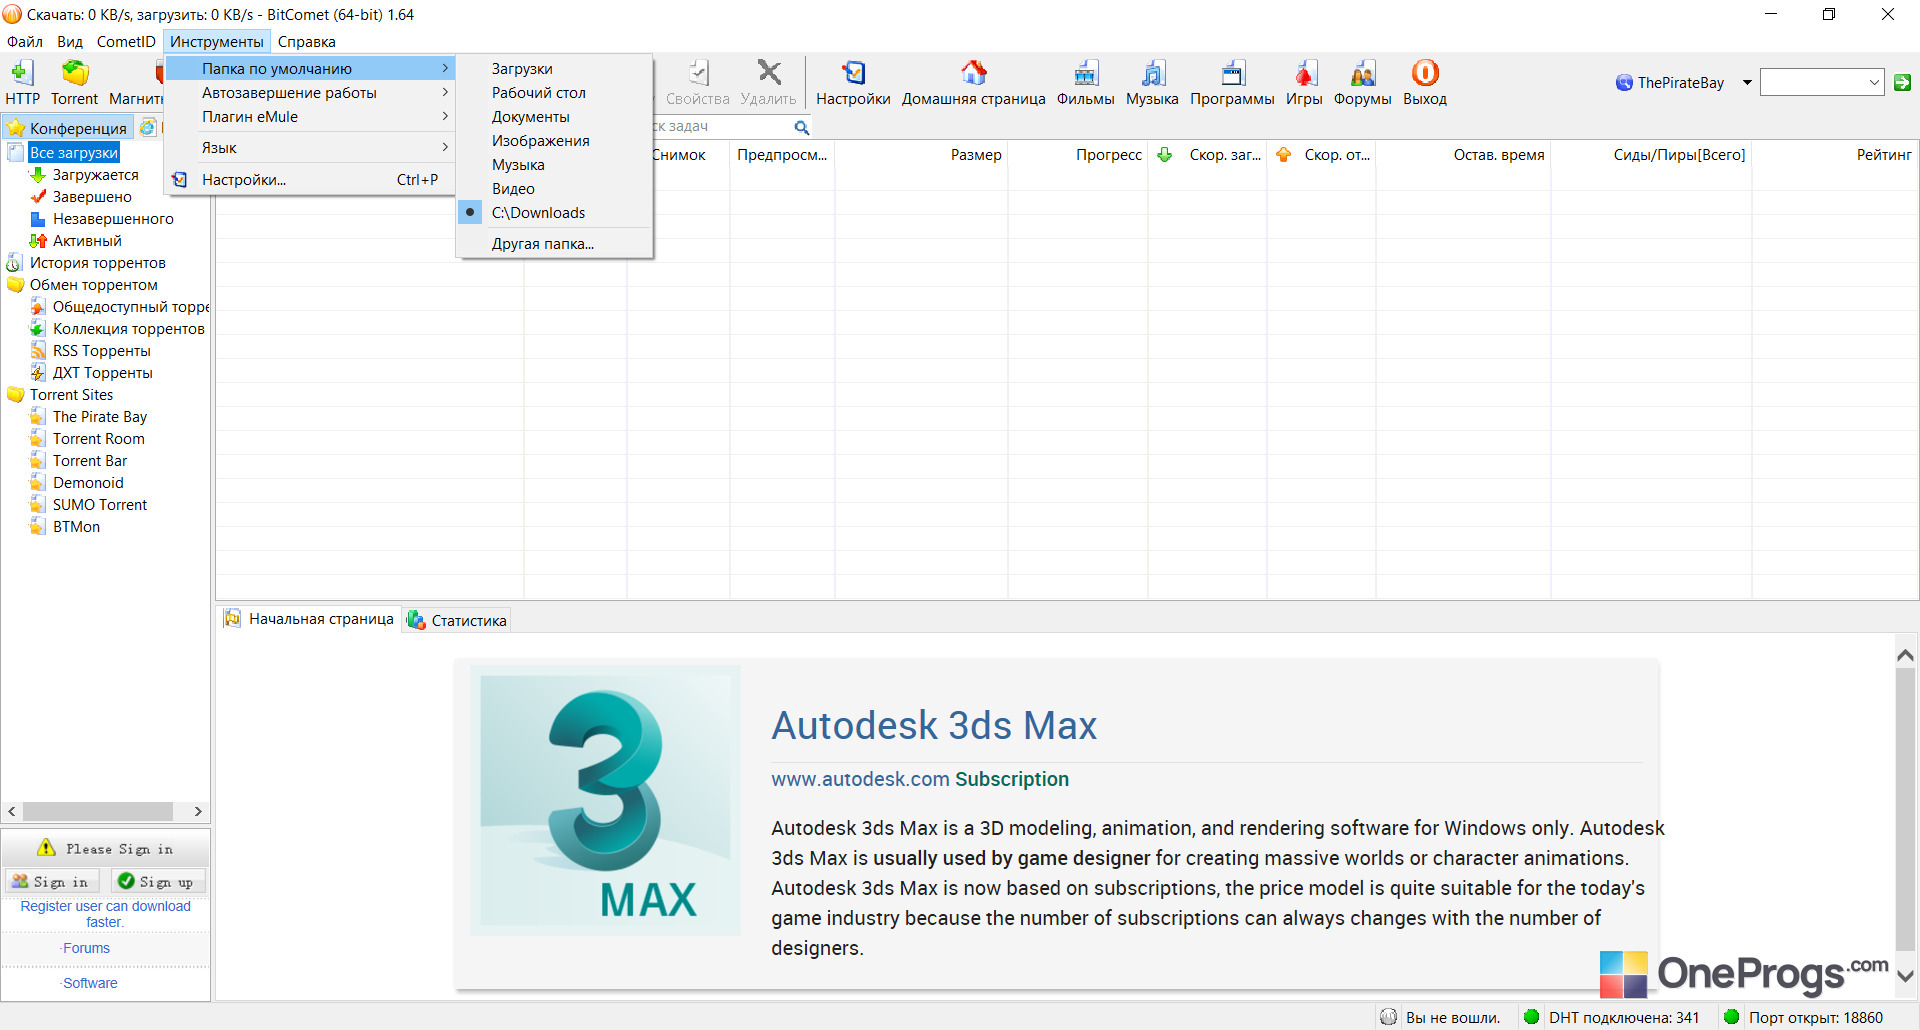Open the Фильмы toolbar icon

pos(1086,72)
